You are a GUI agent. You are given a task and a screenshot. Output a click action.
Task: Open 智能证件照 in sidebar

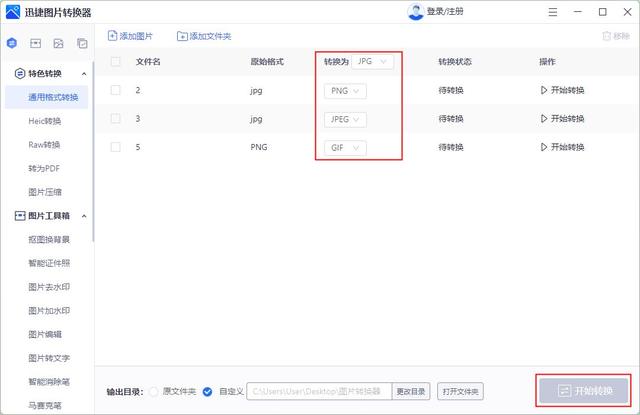pyautogui.click(x=49, y=263)
